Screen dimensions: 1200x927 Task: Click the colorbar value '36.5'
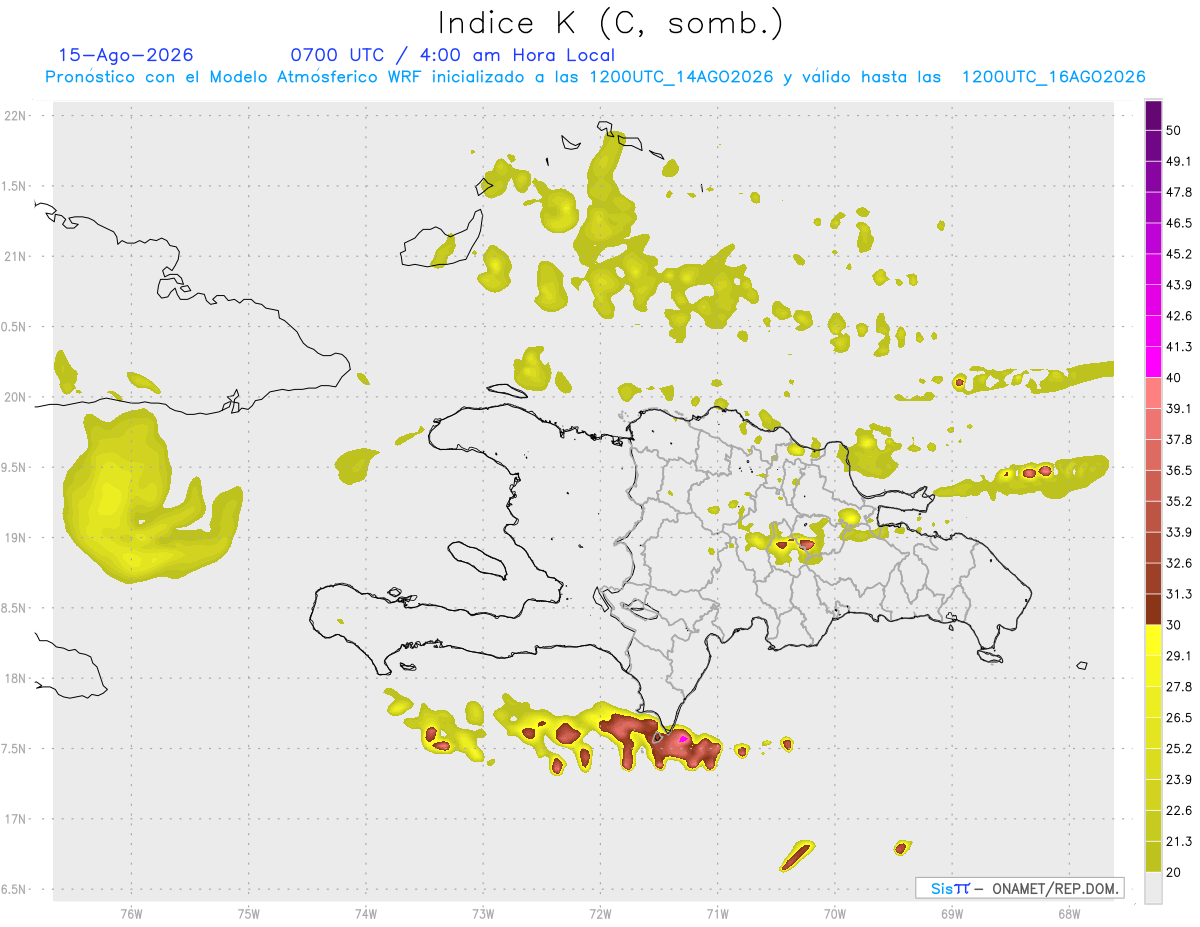click(1179, 470)
